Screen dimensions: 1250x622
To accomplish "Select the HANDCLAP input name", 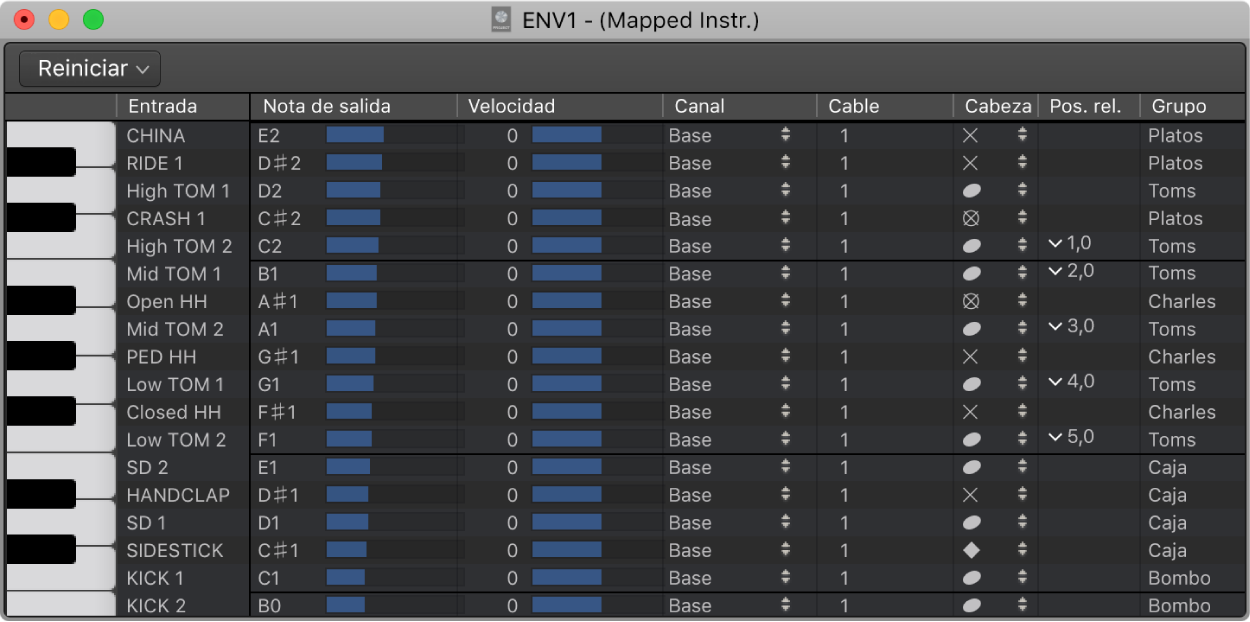I will coord(178,495).
